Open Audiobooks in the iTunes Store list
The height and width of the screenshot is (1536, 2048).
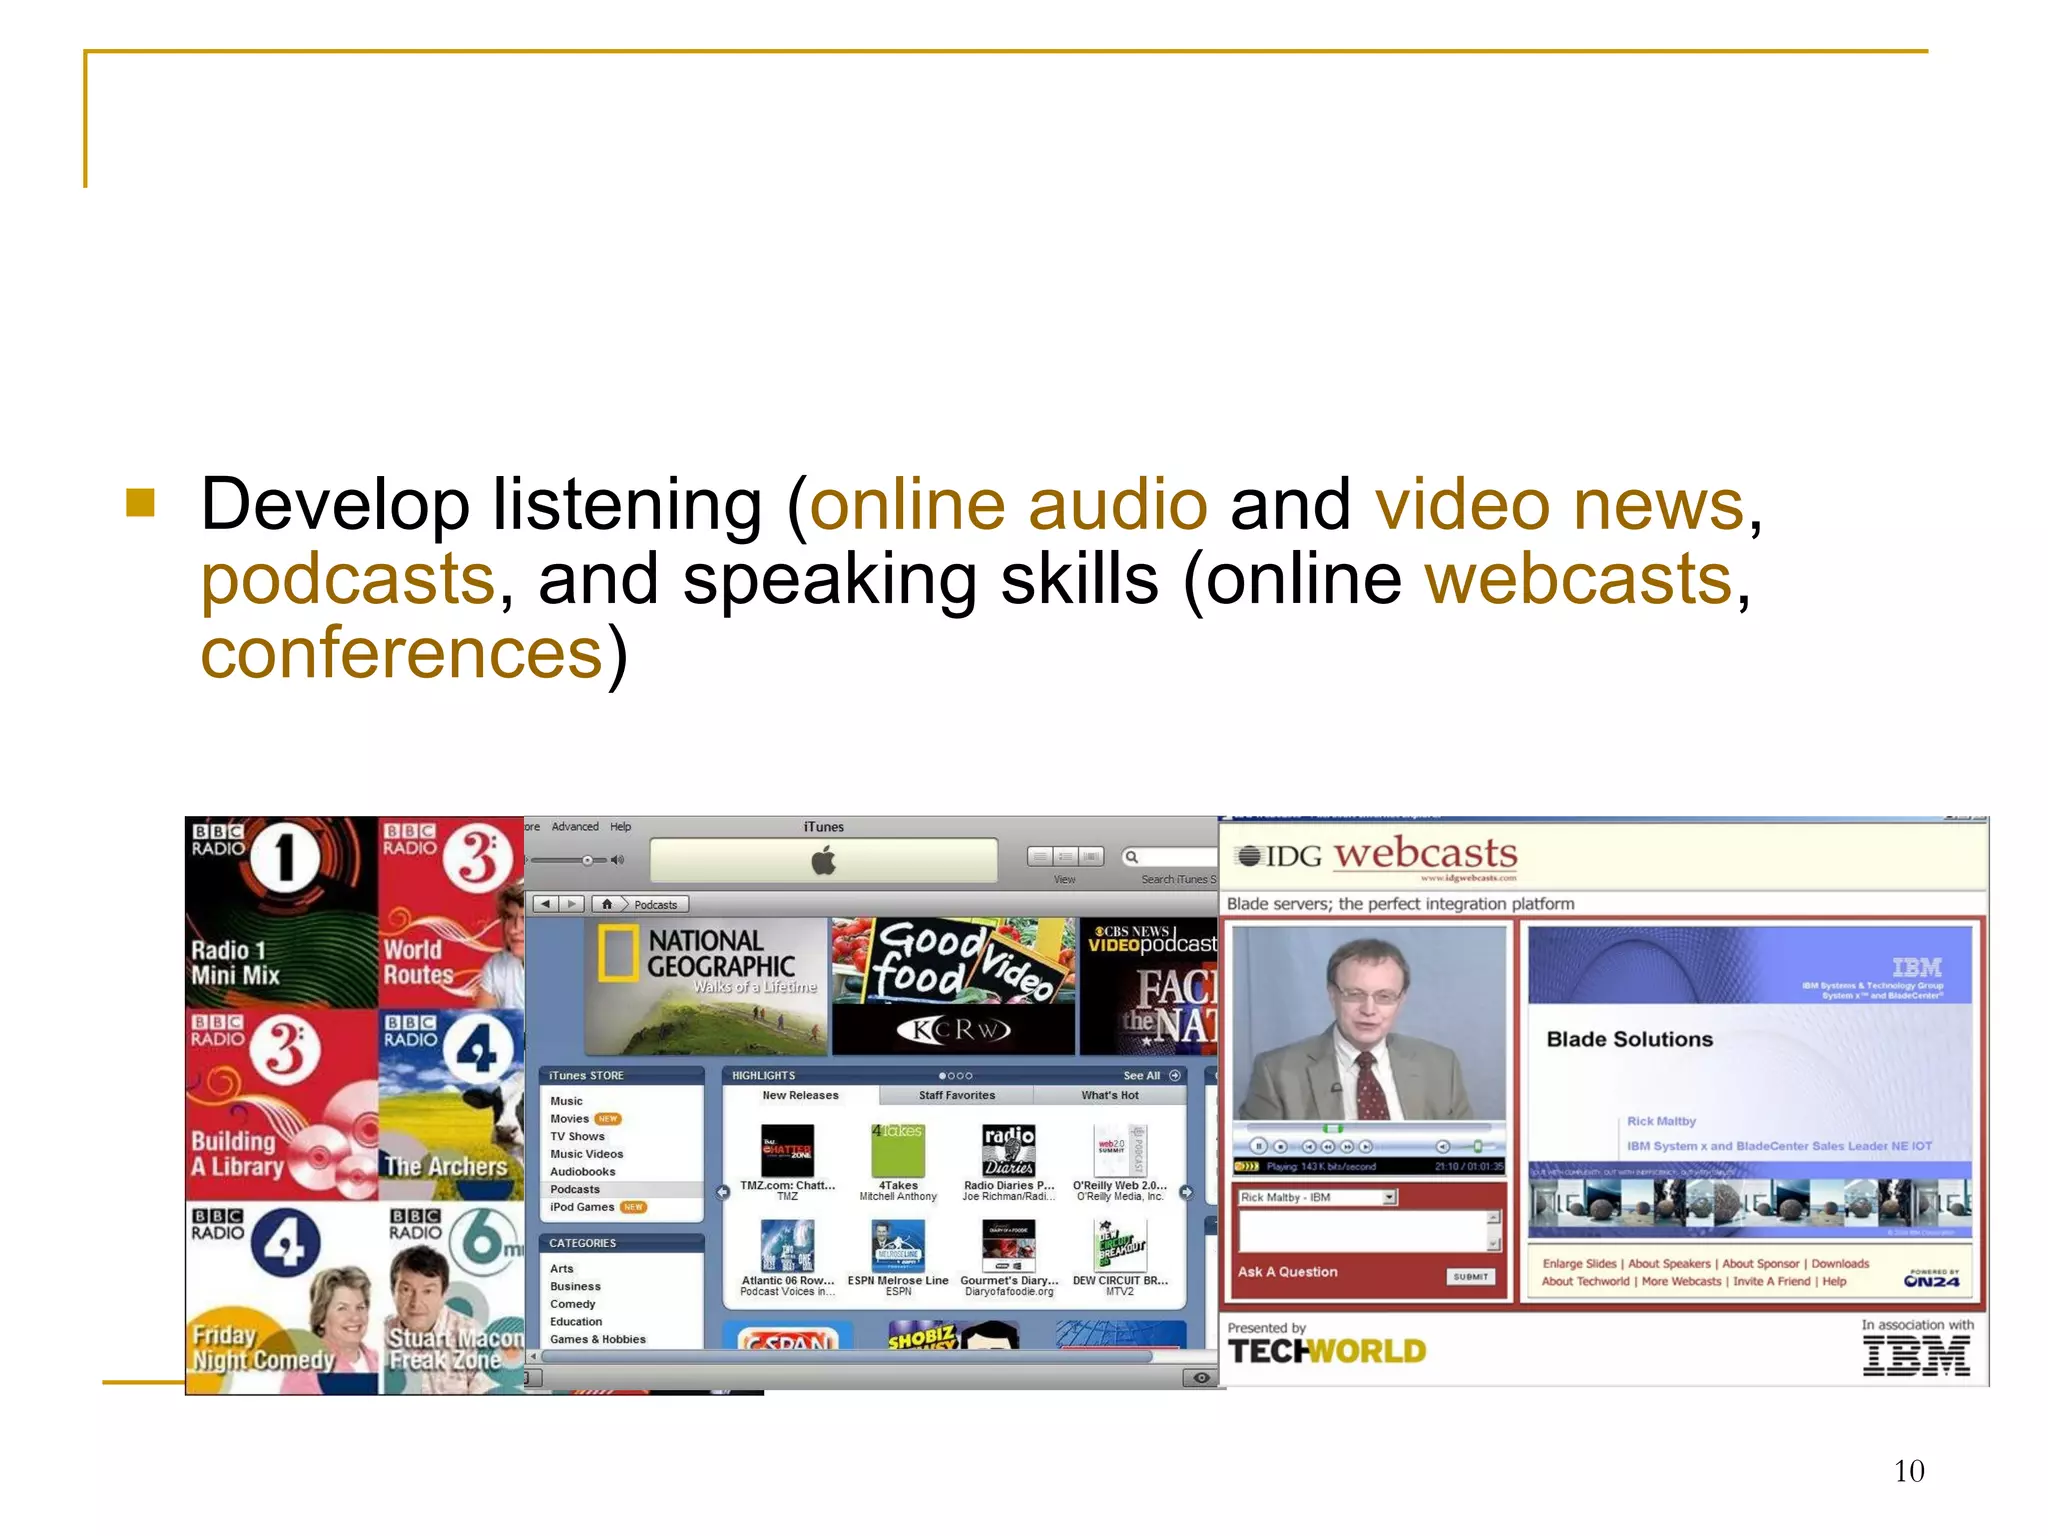pyautogui.click(x=583, y=1172)
